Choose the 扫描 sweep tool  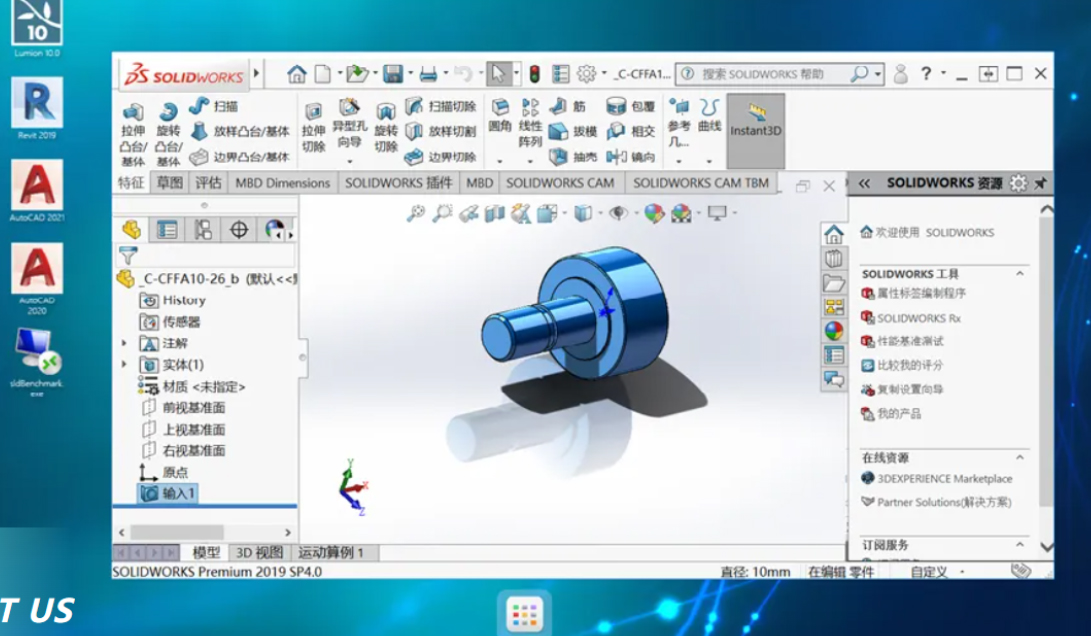(214, 106)
